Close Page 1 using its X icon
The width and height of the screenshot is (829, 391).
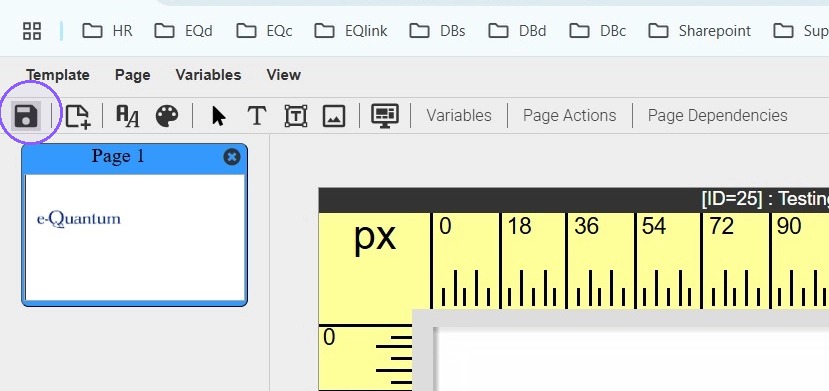pyautogui.click(x=232, y=156)
